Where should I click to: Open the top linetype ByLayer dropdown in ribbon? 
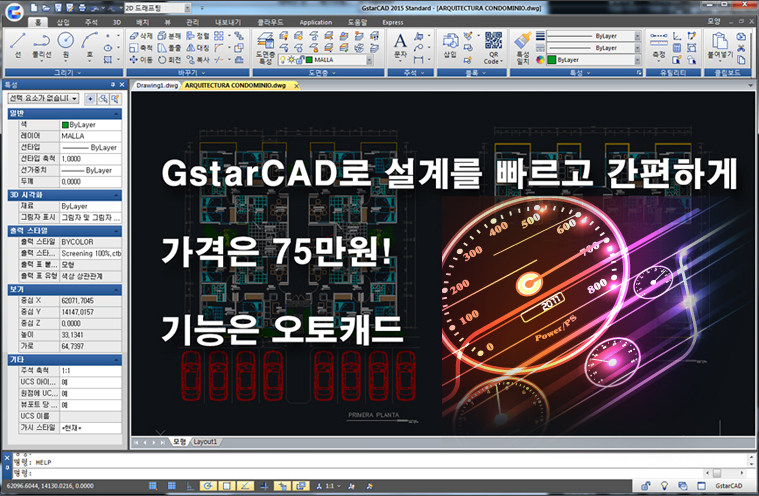pos(637,36)
